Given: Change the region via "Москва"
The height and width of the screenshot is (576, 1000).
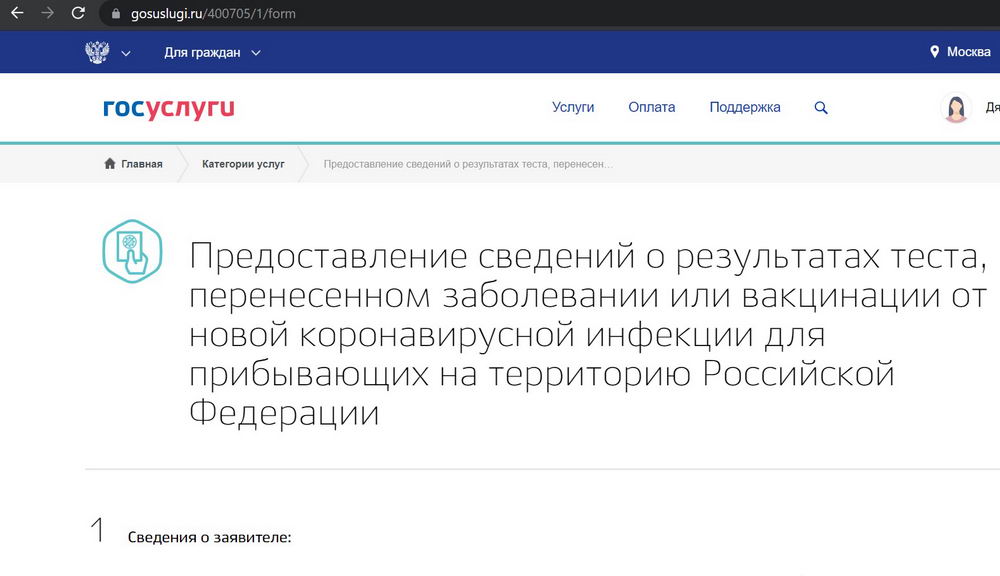Looking at the screenshot, I should pos(968,52).
